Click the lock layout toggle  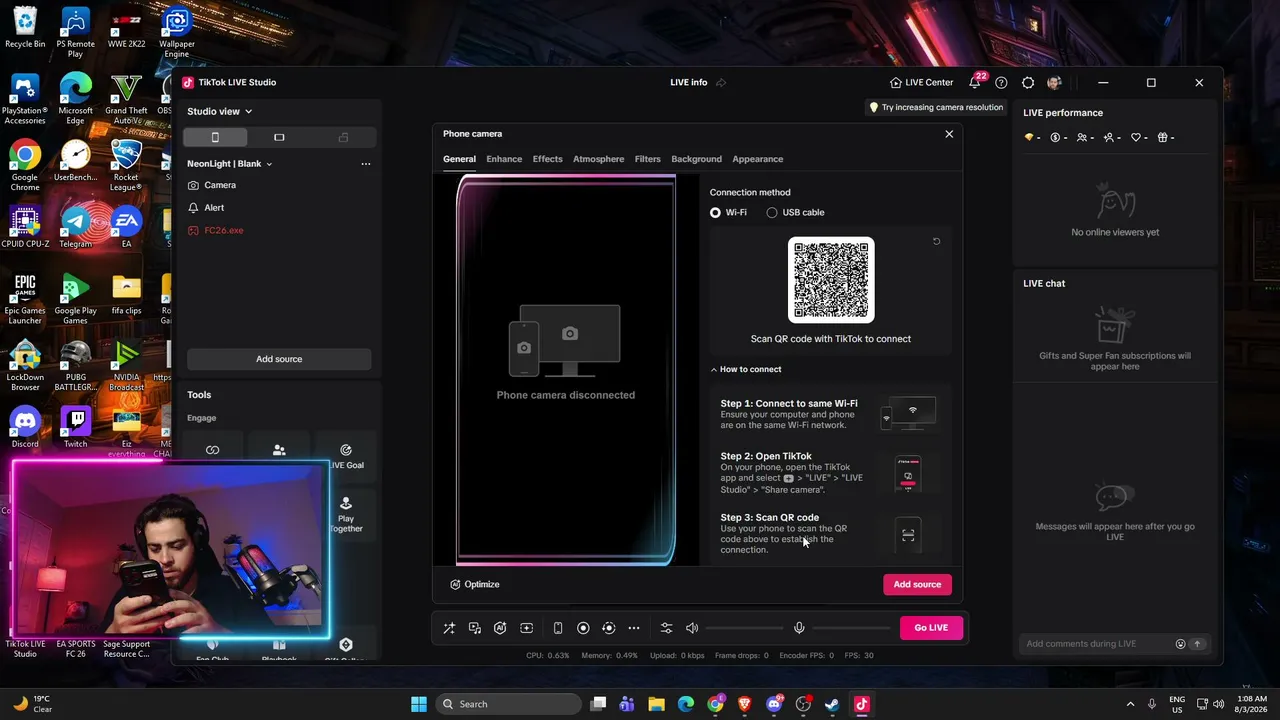click(343, 137)
